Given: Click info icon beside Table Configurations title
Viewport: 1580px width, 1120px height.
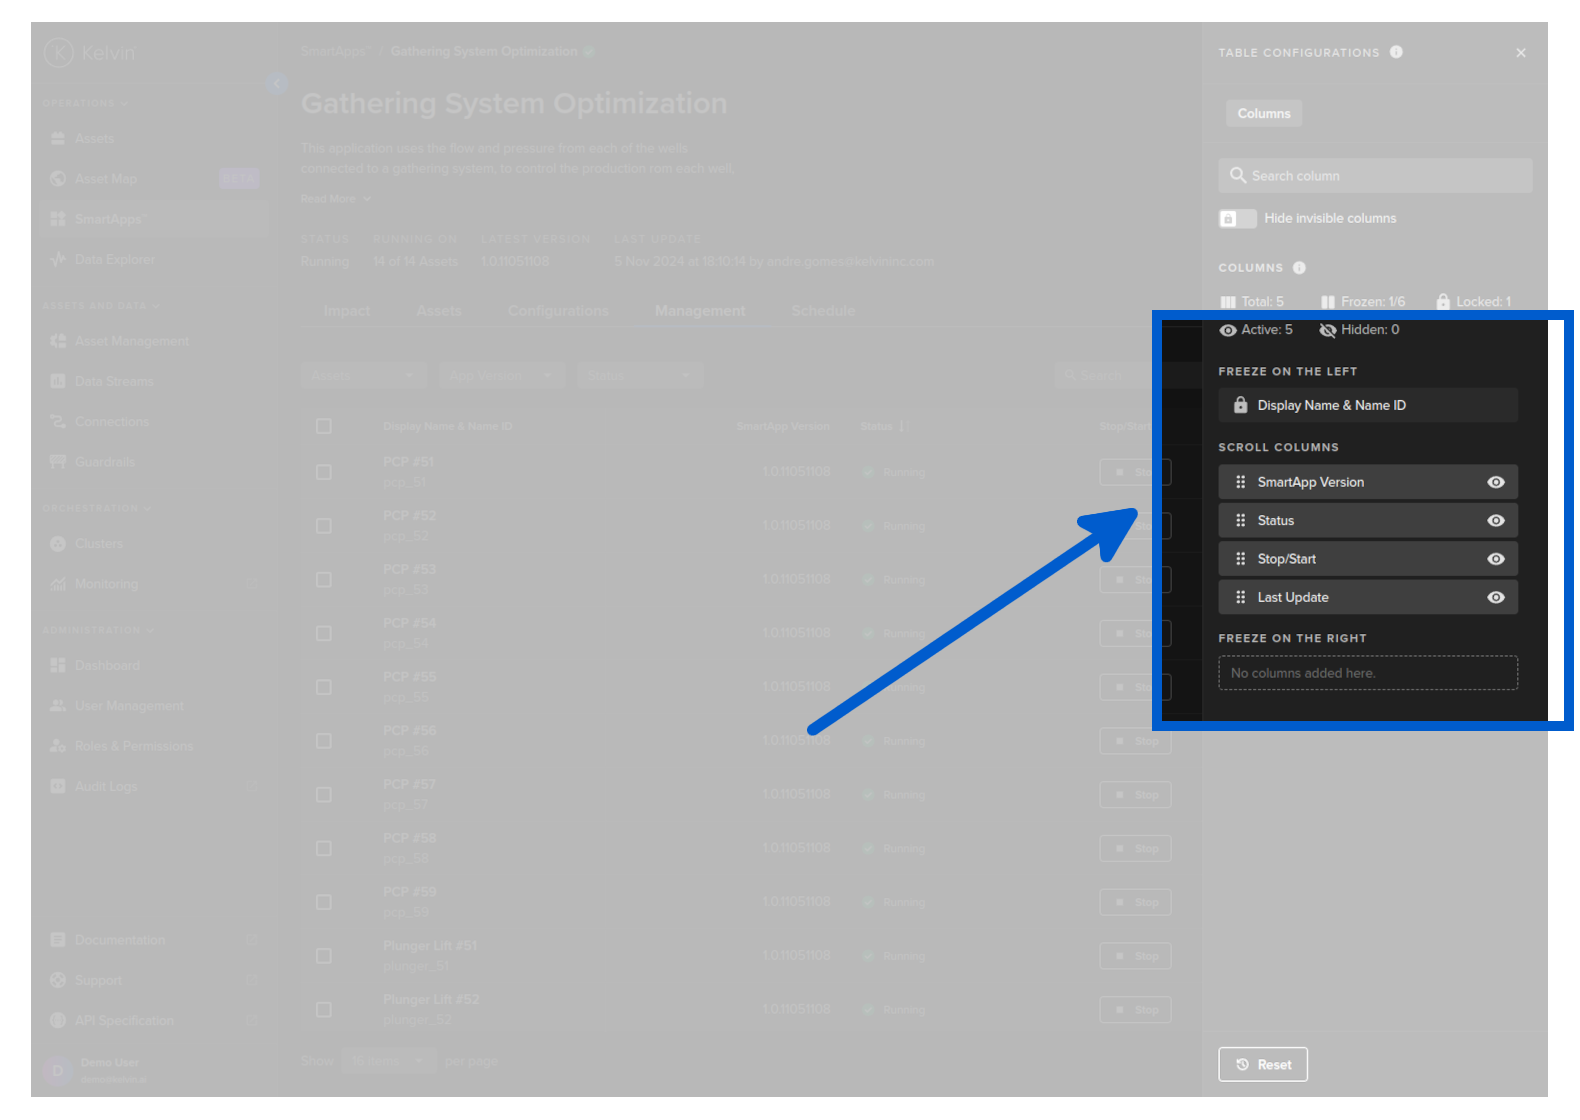Looking at the screenshot, I should point(1396,52).
